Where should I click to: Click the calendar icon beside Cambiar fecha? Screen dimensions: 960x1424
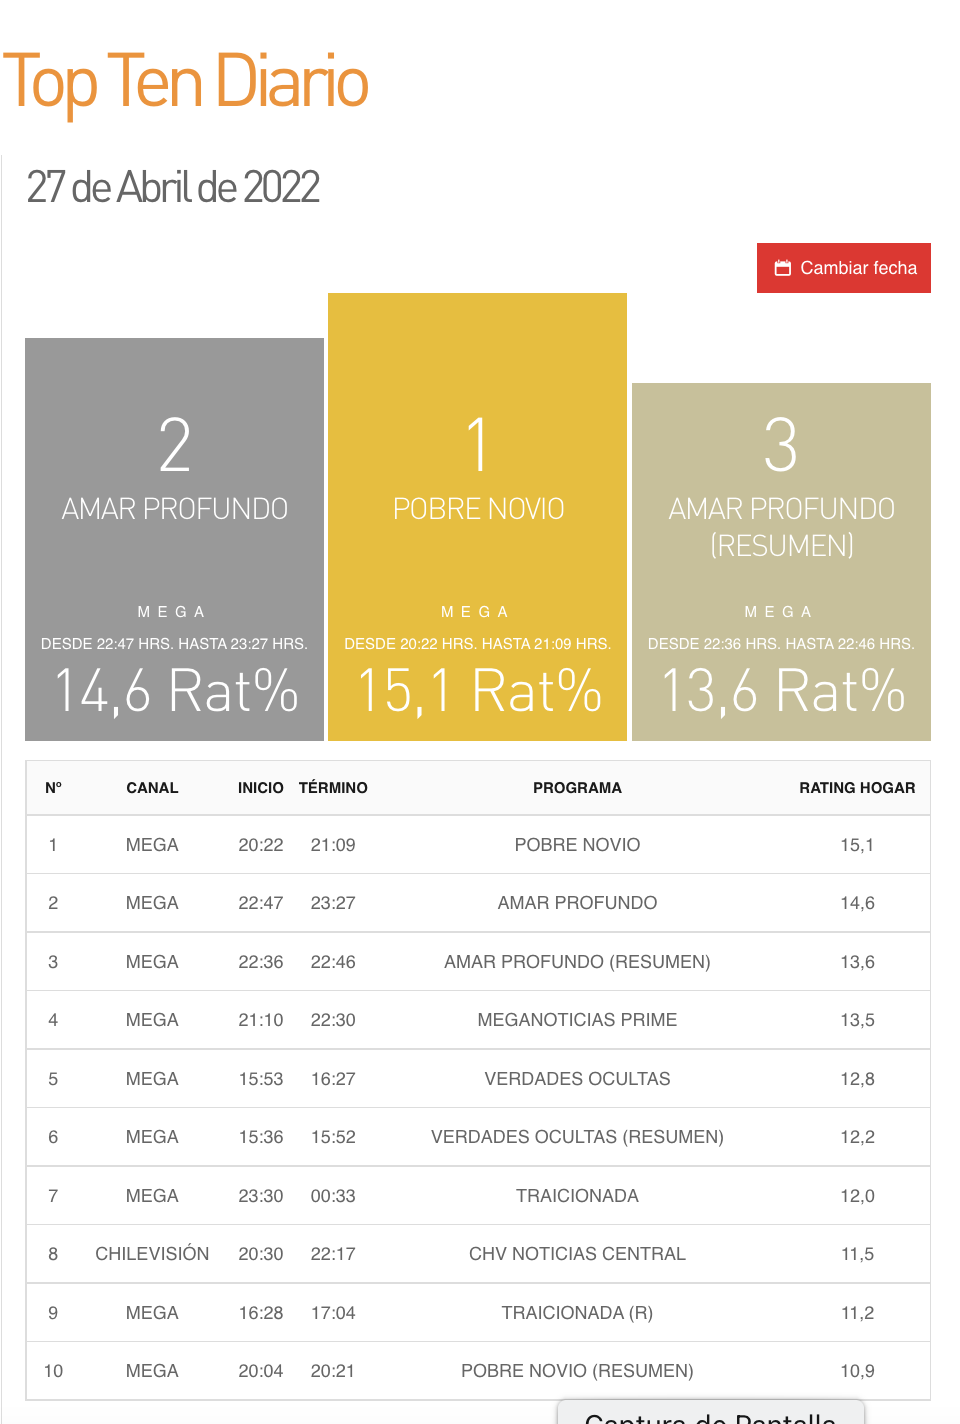point(783,268)
